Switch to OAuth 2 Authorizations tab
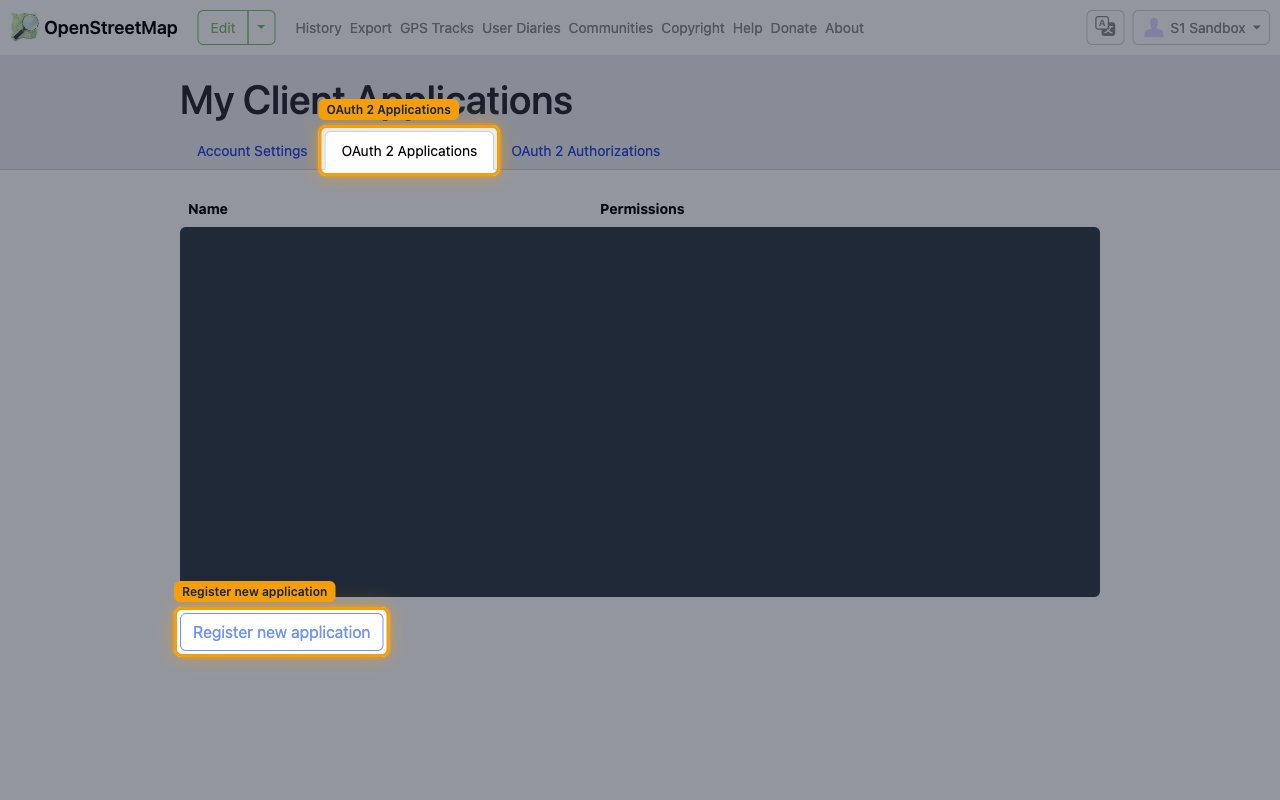The width and height of the screenshot is (1280, 800). 586,151
